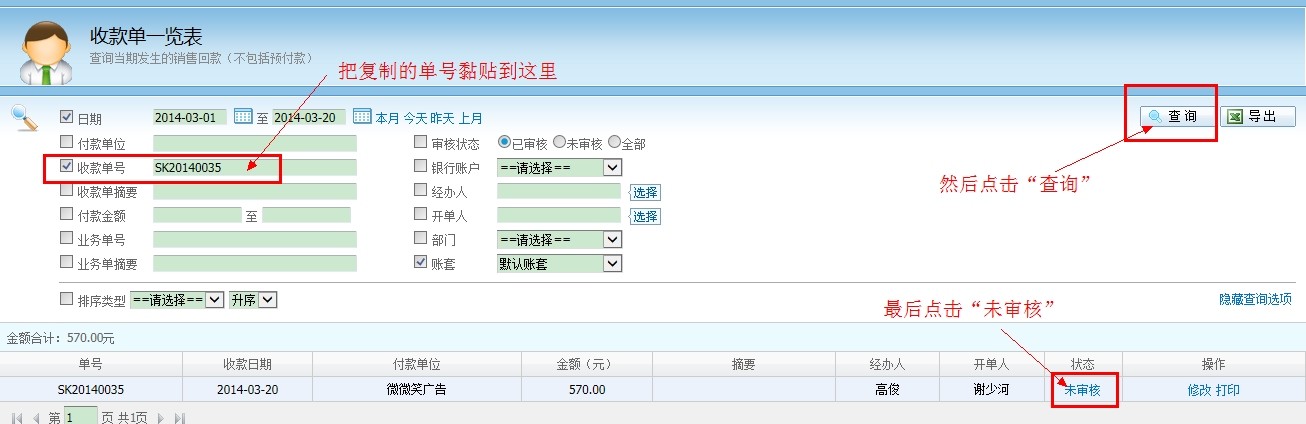Select the 全部 audit status radio option
Viewport: 1306px width, 424px height.
(x=614, y=143)
